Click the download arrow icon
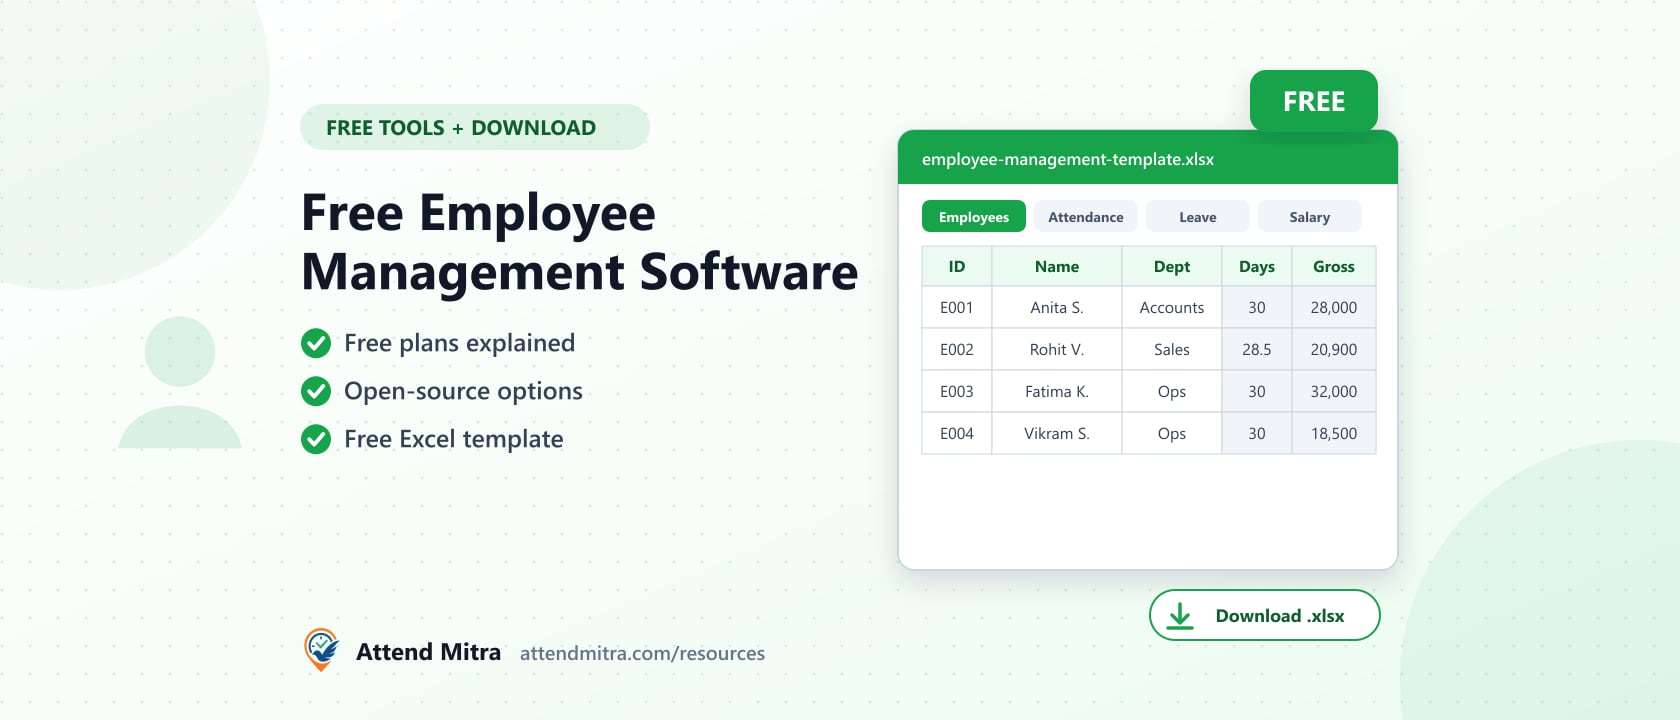Screen dimensions: 1680x720 (x=1180, y=616)
